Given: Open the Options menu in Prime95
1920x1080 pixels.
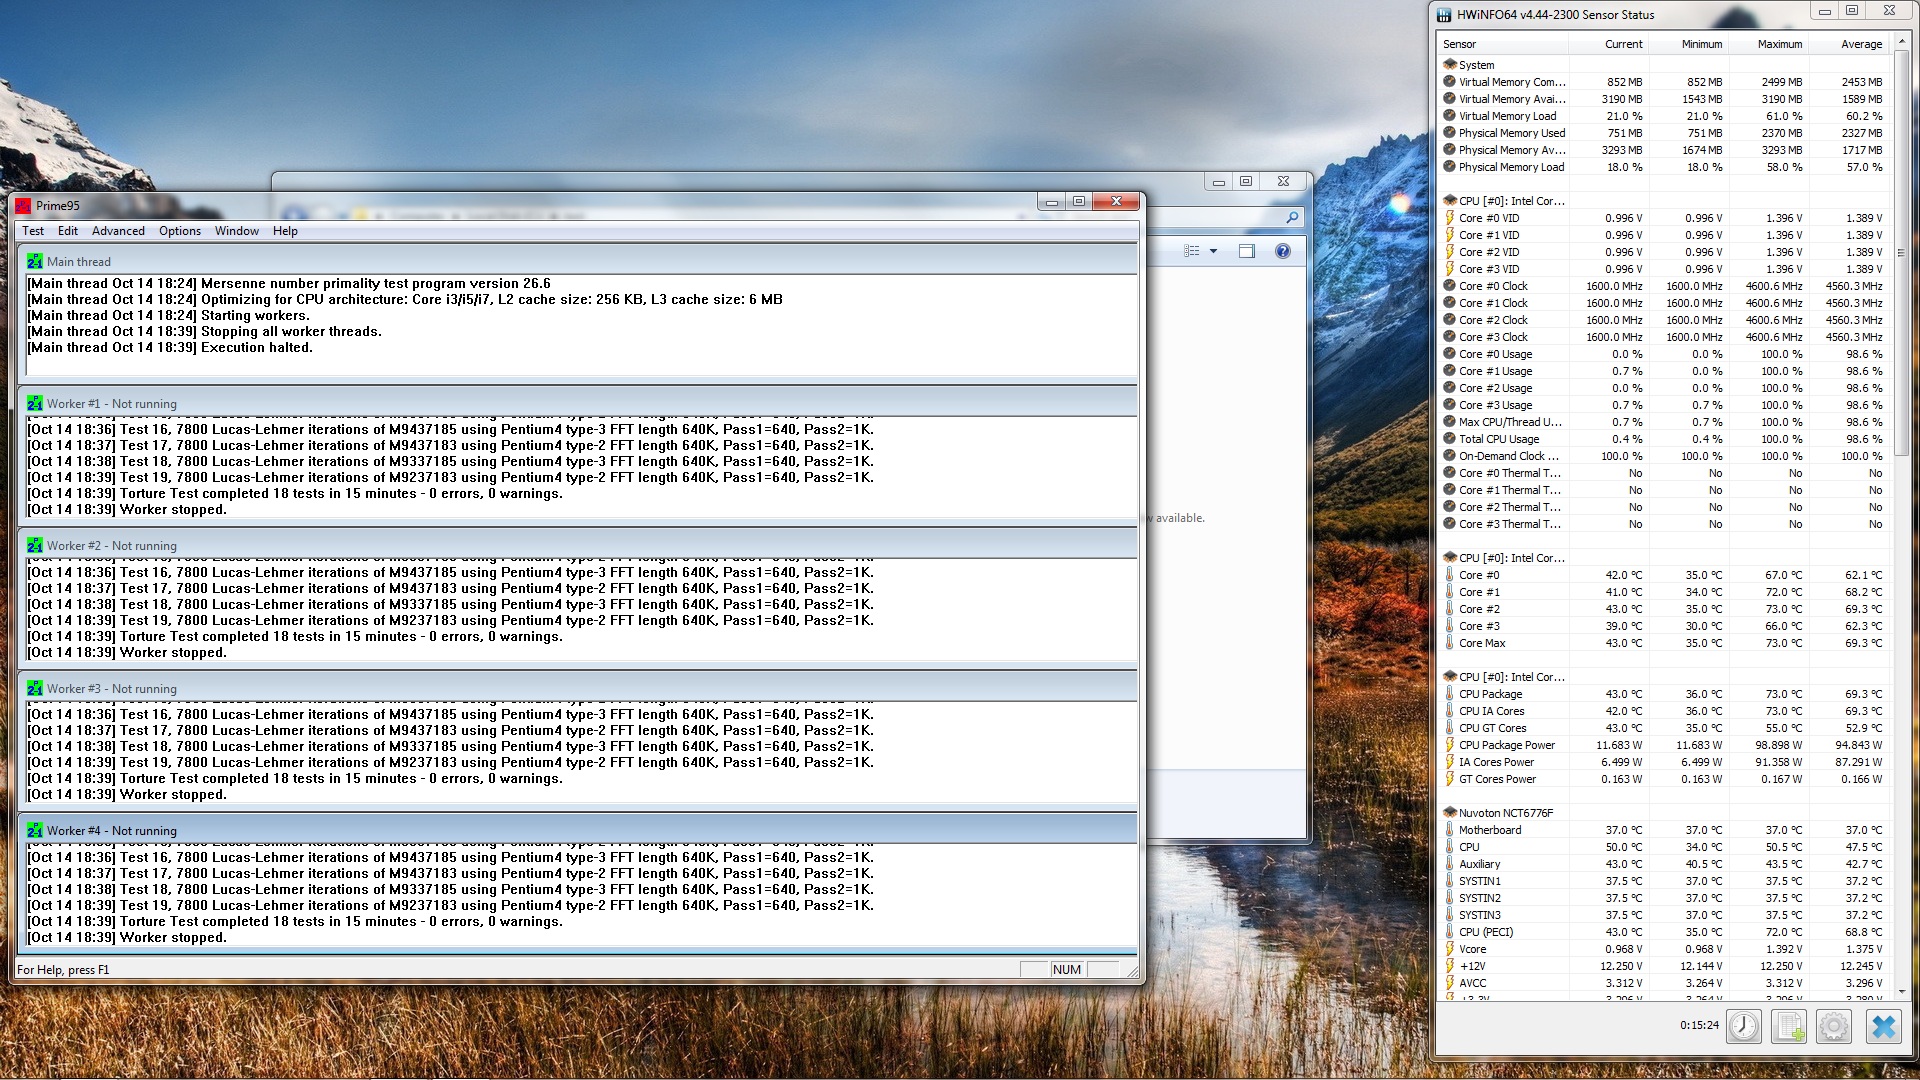Looking at the screenshot, I should tap(180, 231).
